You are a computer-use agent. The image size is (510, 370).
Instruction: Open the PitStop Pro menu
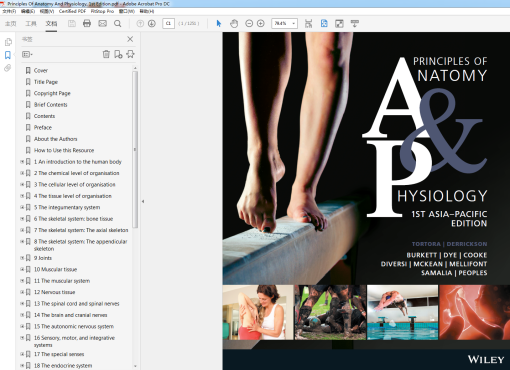[102, 11]
